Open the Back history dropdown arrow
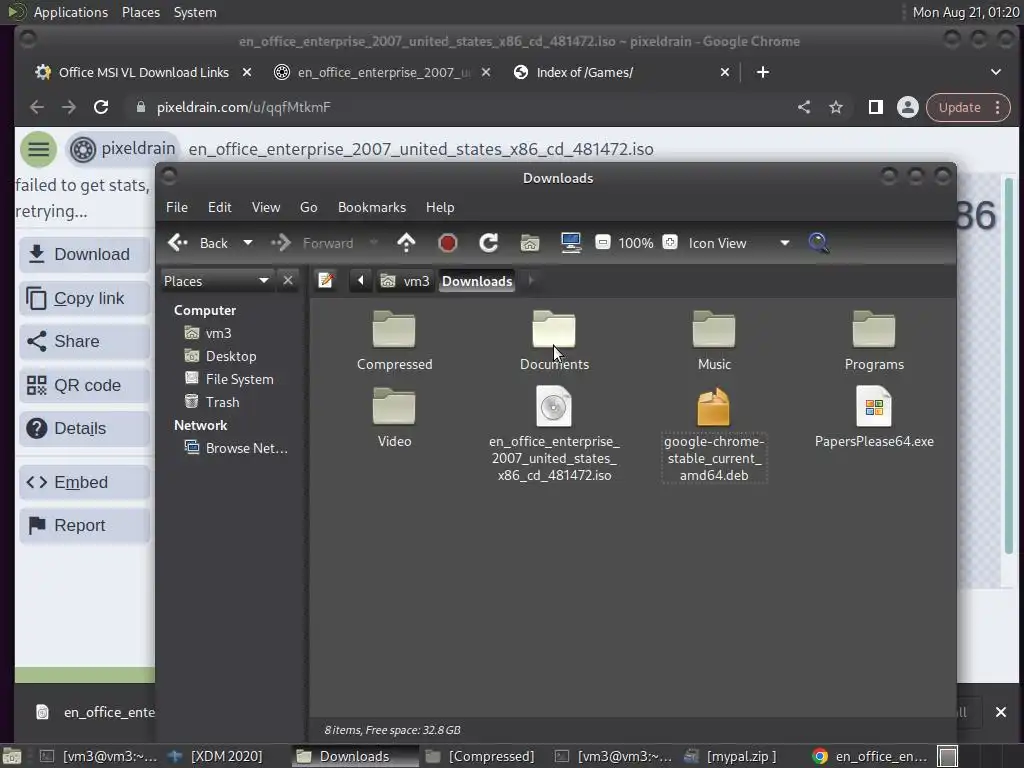Screen dimensions: 1024x768 click(x=248, y=243)
